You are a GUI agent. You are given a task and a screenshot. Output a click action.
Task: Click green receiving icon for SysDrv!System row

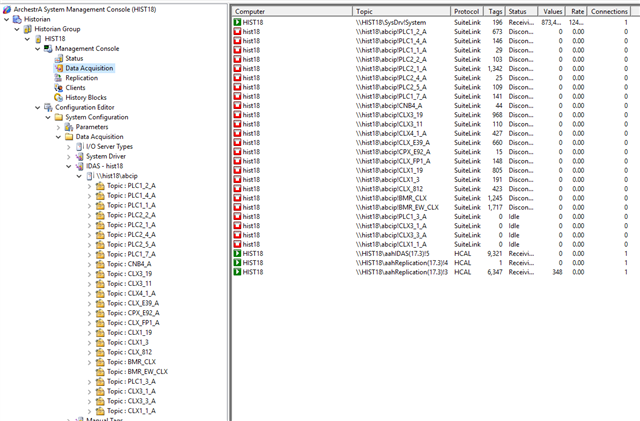(x=237, y=22)
